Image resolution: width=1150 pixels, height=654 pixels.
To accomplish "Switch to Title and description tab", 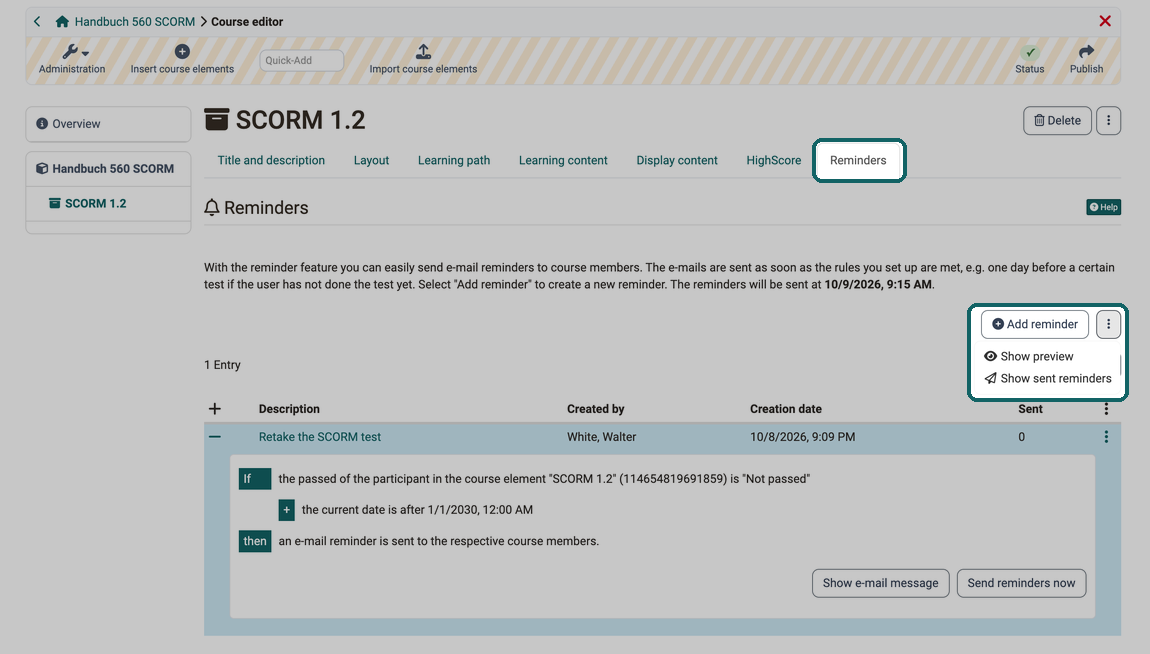I will tap(271, 161).
